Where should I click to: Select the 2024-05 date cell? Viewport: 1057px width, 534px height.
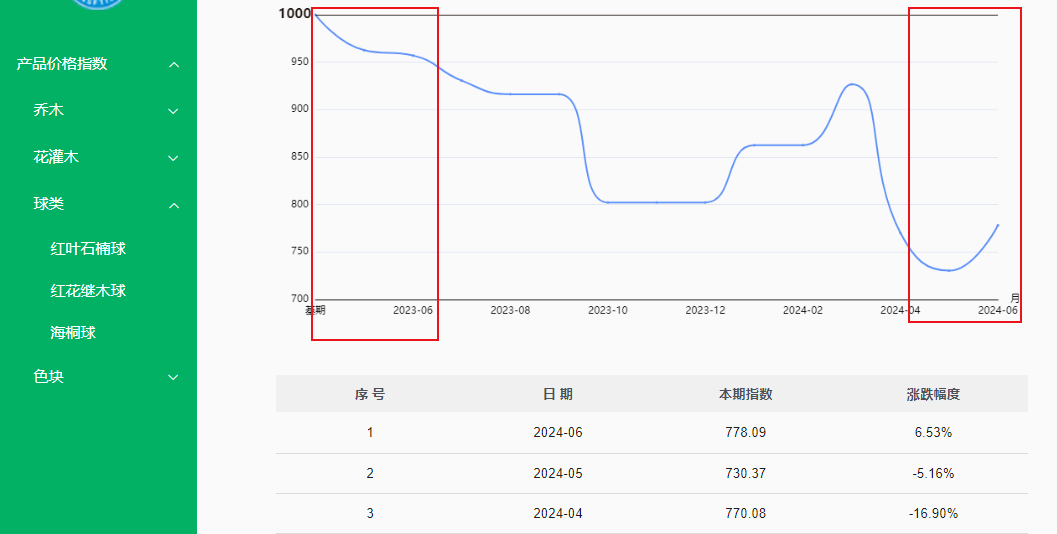[x=558, y=474]
